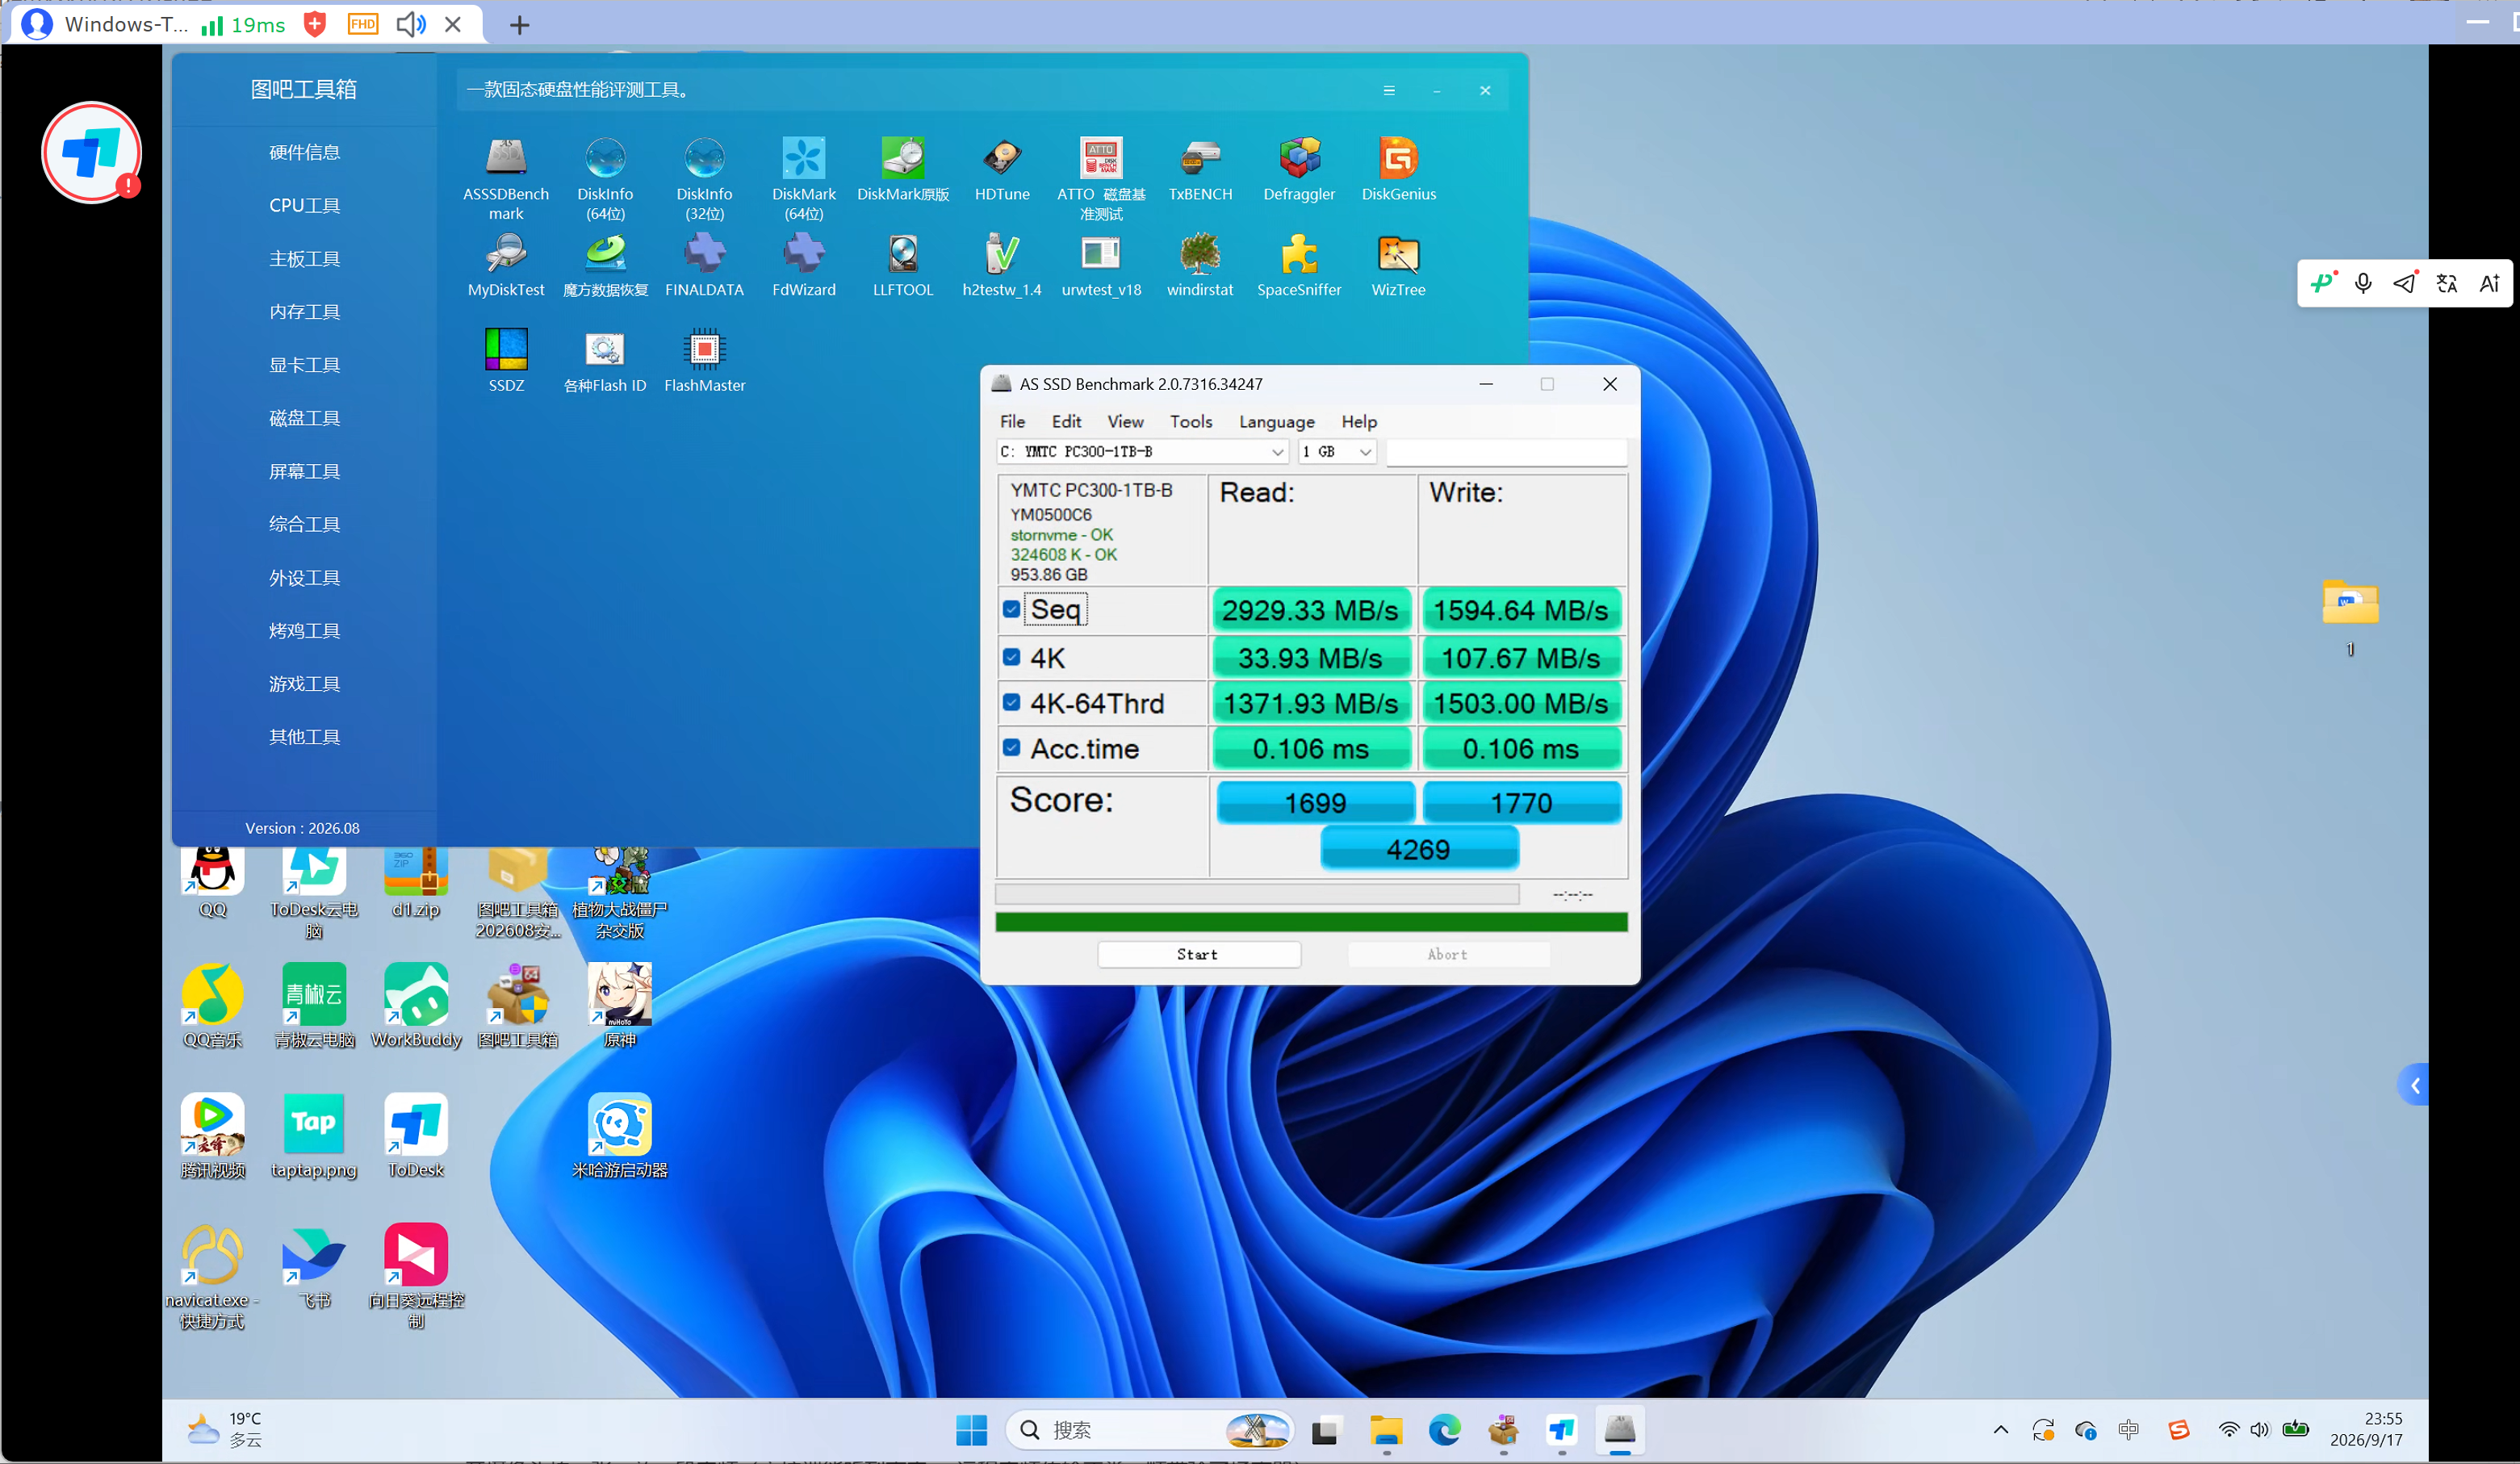Viewport: 2520px width, 1464px height.
Task: Toggle the 4K test checkbox
Action: click(1011, 657)
